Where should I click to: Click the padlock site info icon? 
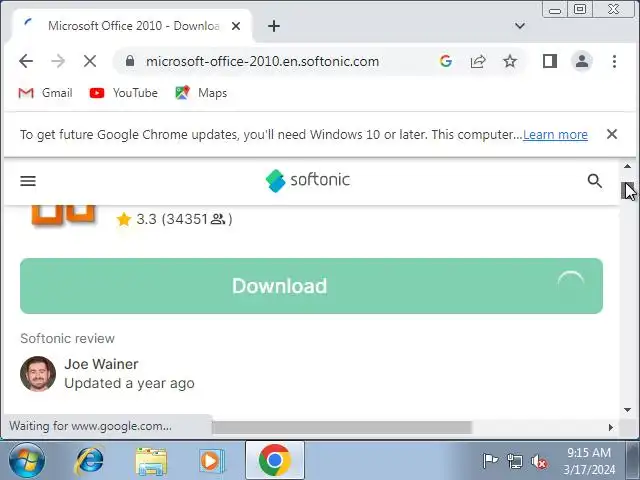pos(130,61)
